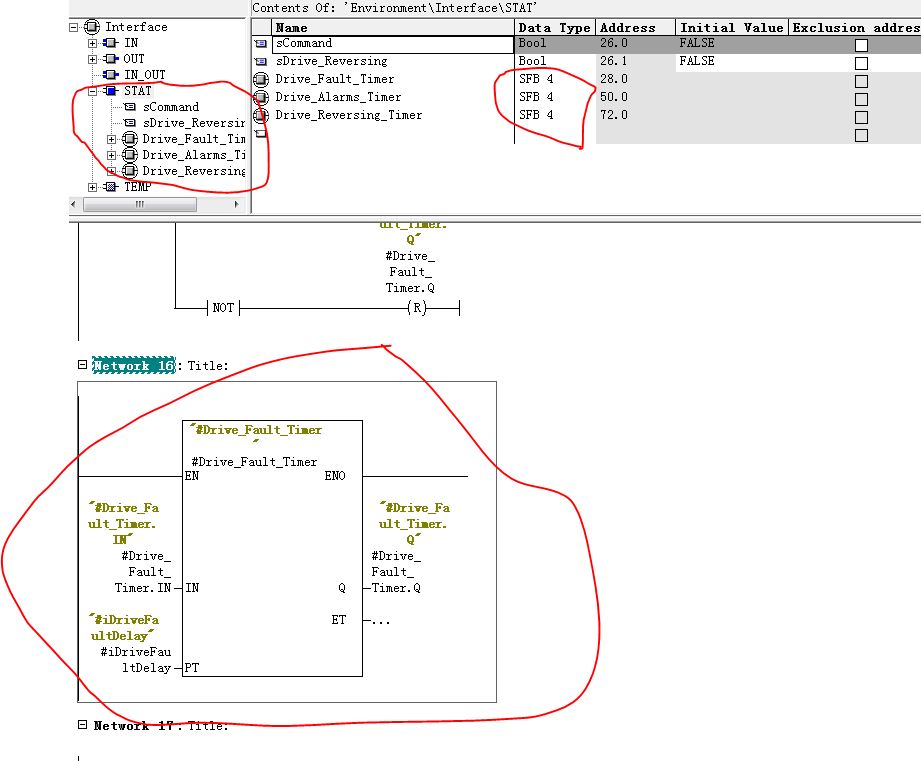Collapse Network 17 section

click(x=82, y=725)
